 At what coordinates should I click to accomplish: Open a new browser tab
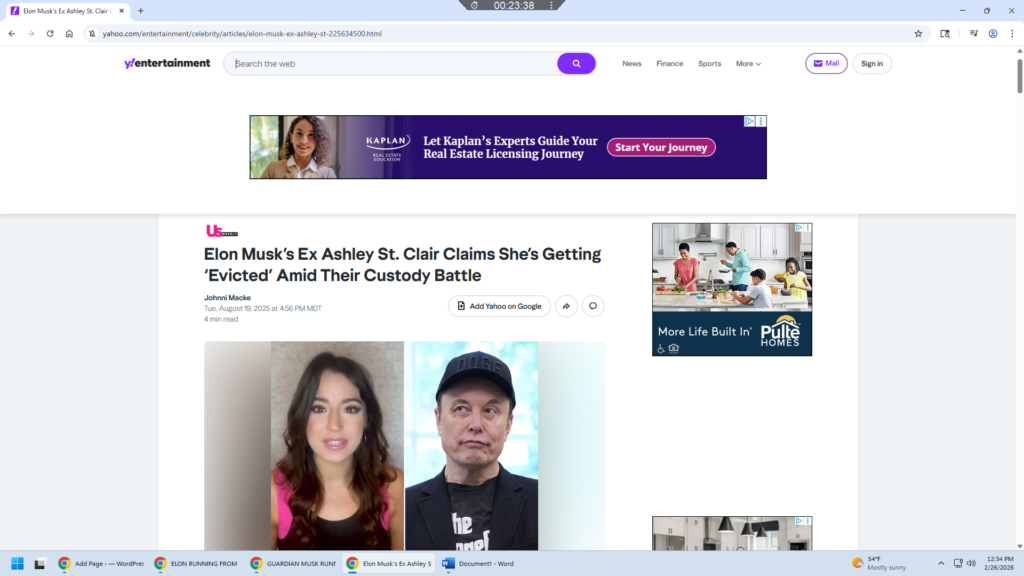(x=141, y=10)
